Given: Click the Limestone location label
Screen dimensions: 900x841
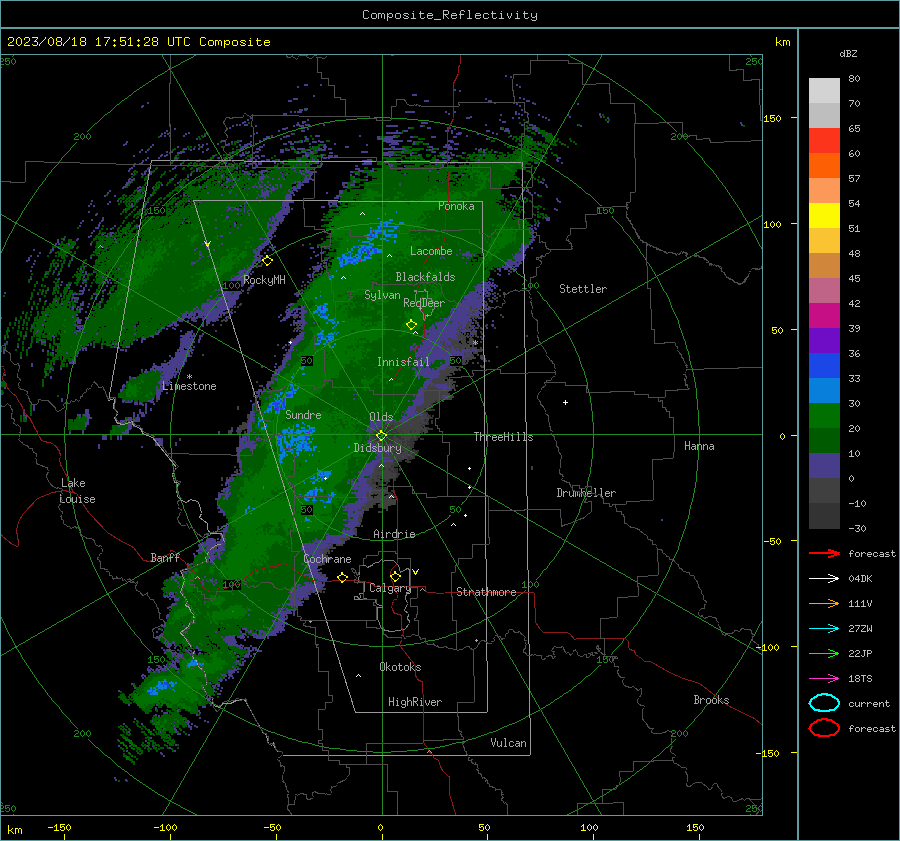Looking at the screenshot, I should click(x=189, y=386).
